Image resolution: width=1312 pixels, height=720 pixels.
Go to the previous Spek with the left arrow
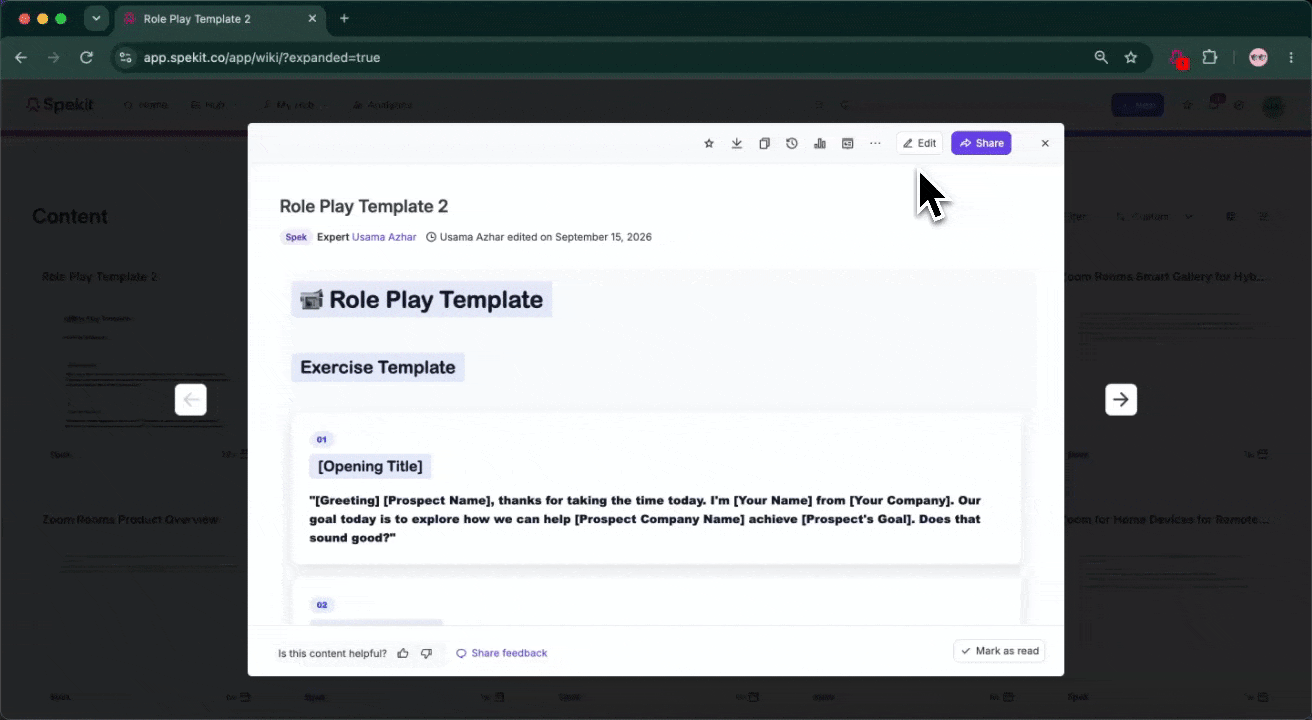point(191,400)
